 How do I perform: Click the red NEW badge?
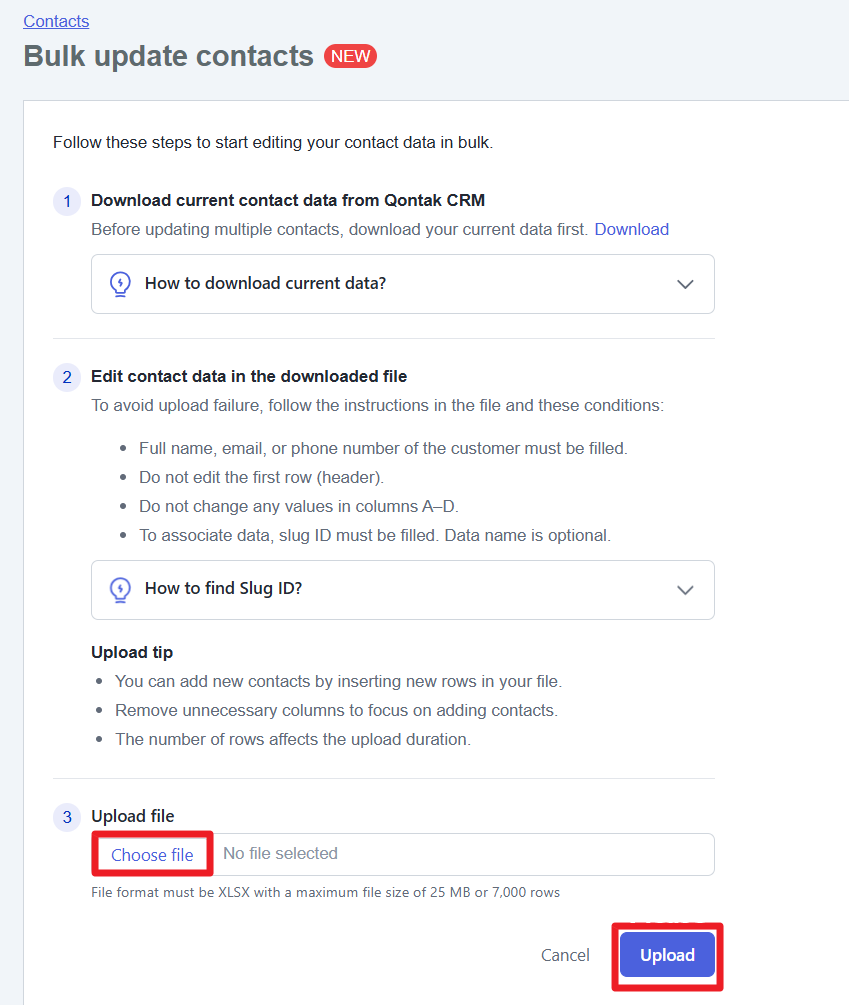click(350, 56)
